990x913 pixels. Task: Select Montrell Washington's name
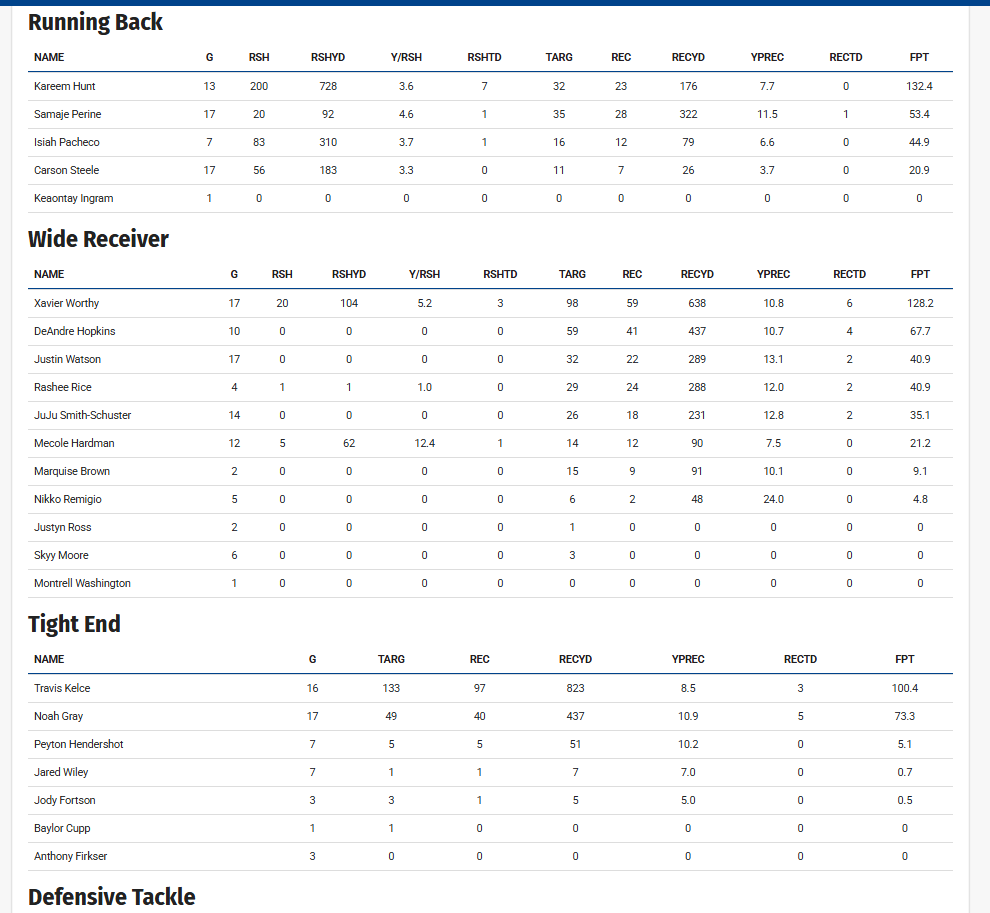pyautogui.click(x=82, y=583)
